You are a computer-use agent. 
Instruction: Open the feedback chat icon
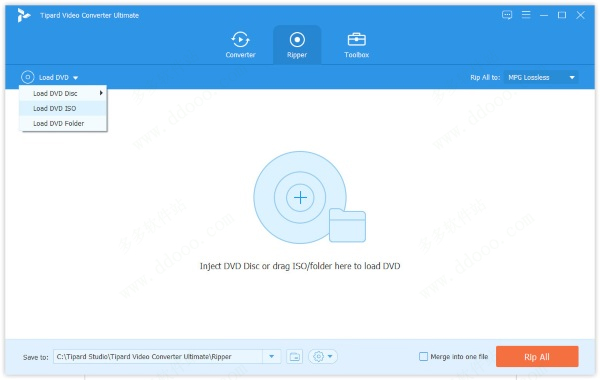pyautogui.click(x=507, y=15)
